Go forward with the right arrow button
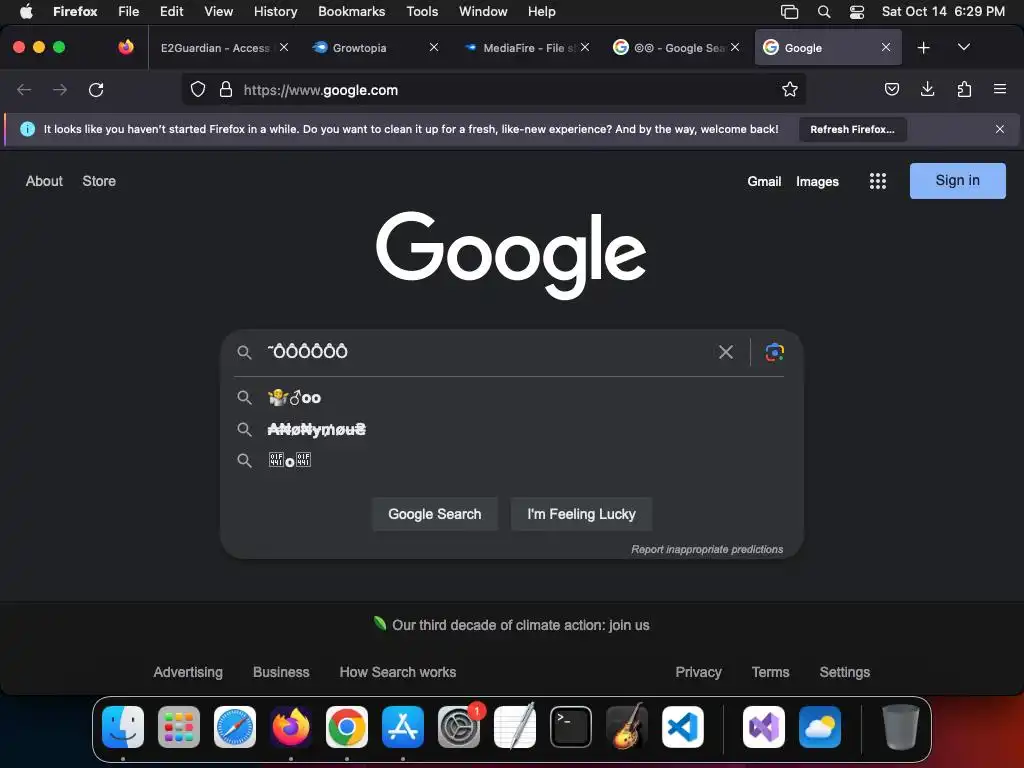This screenshot has height=768, width=1024. click(60, 89)
